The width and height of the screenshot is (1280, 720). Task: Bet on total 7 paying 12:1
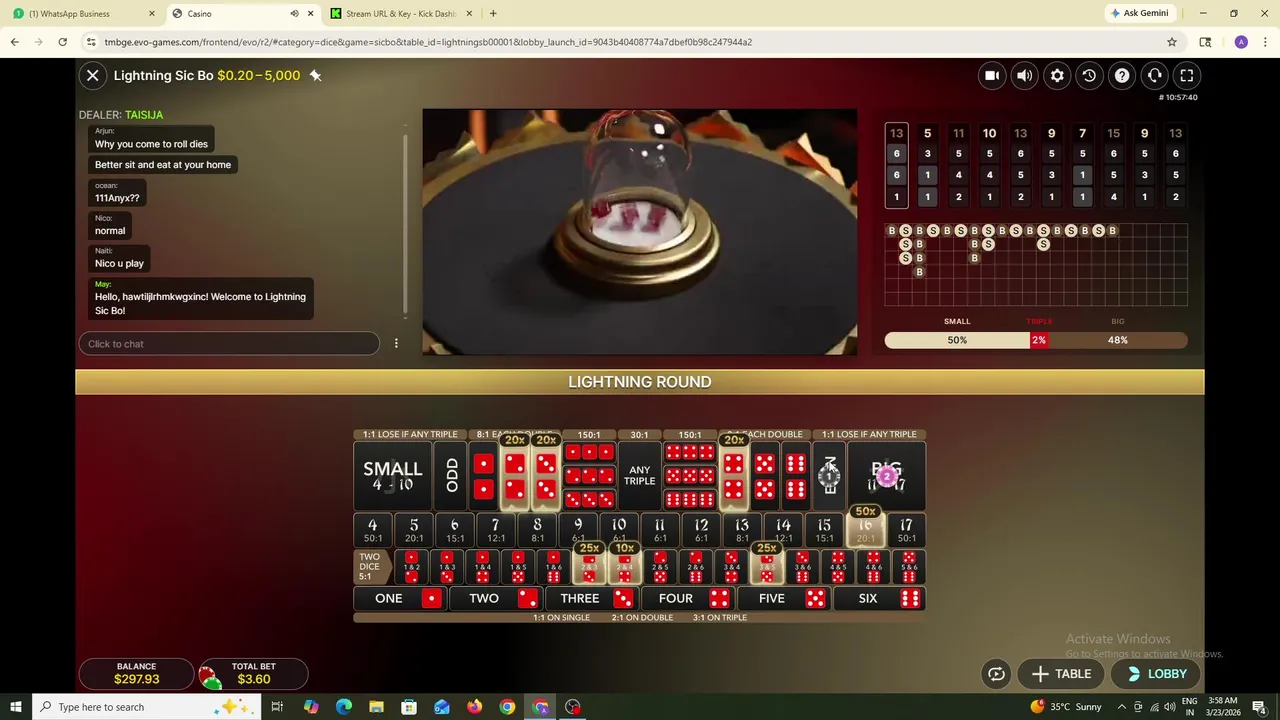point(495,530)
